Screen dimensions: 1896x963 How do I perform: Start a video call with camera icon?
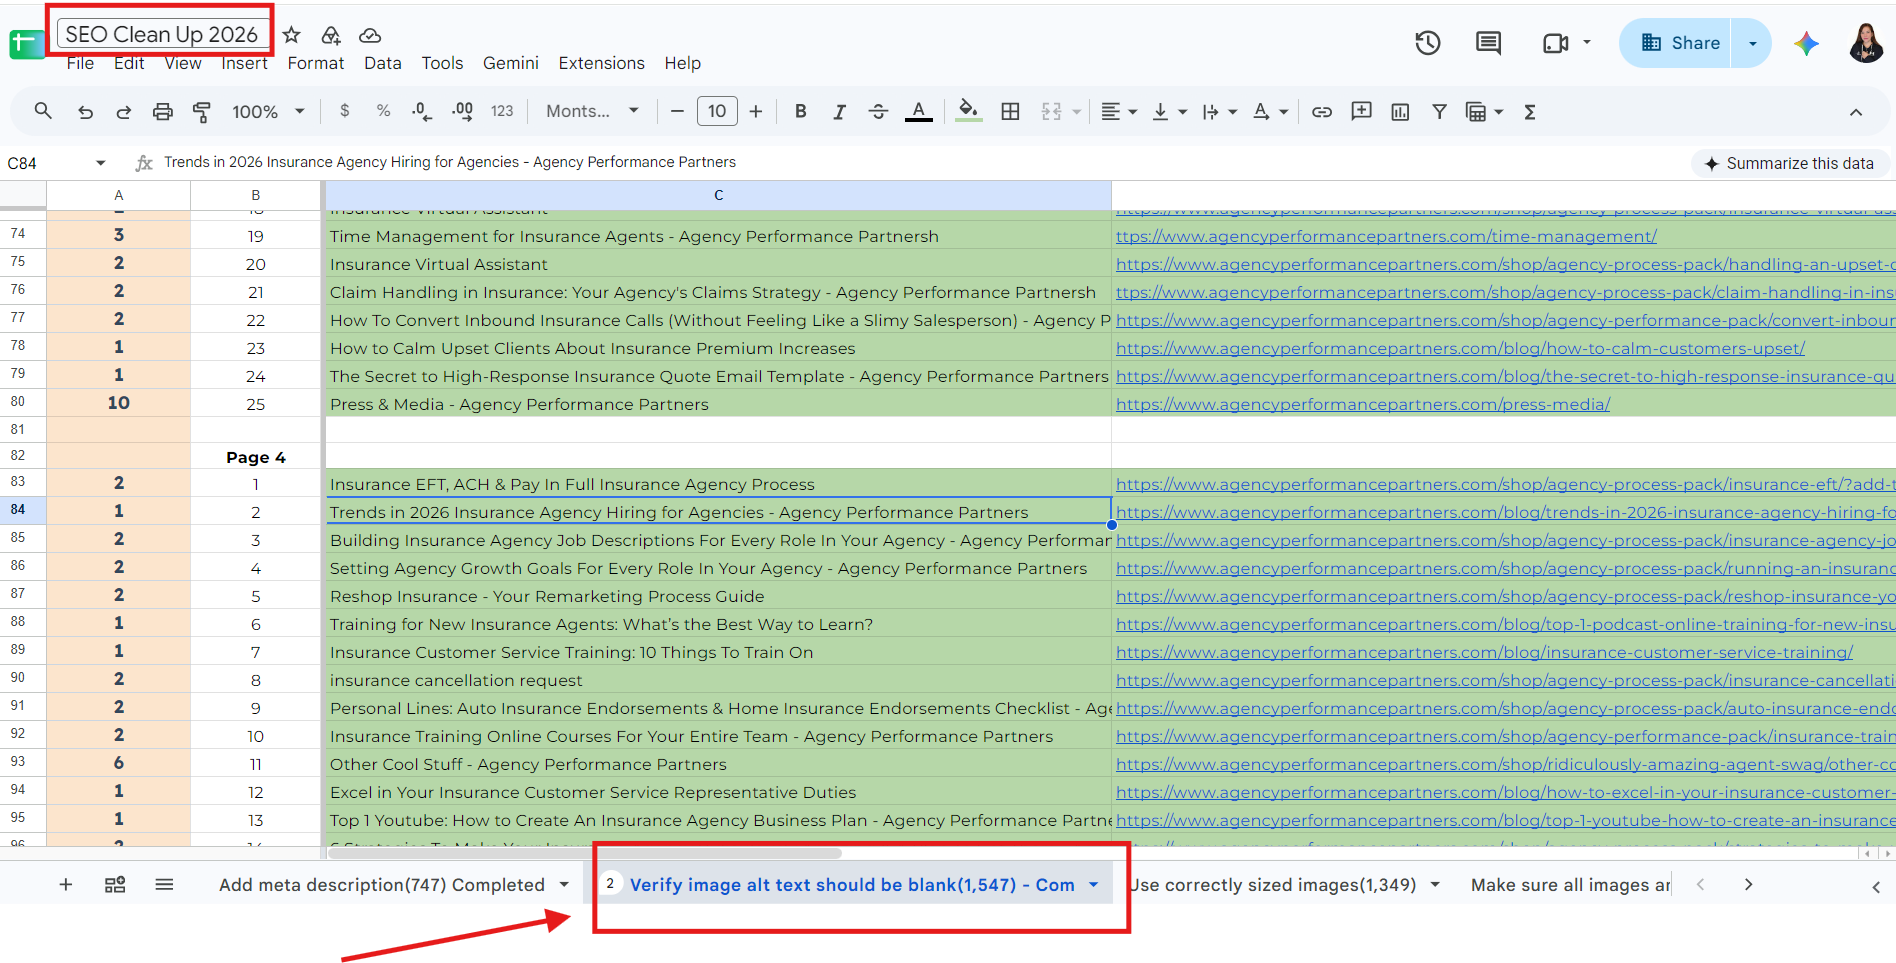click(x=1556, y=43)
